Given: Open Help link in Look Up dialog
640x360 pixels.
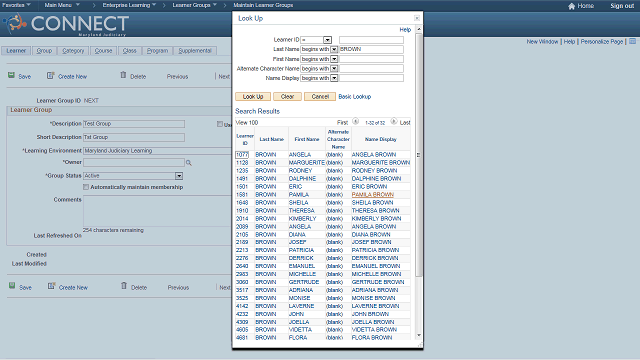Looking at the screenshot, I should pos(405,30).
